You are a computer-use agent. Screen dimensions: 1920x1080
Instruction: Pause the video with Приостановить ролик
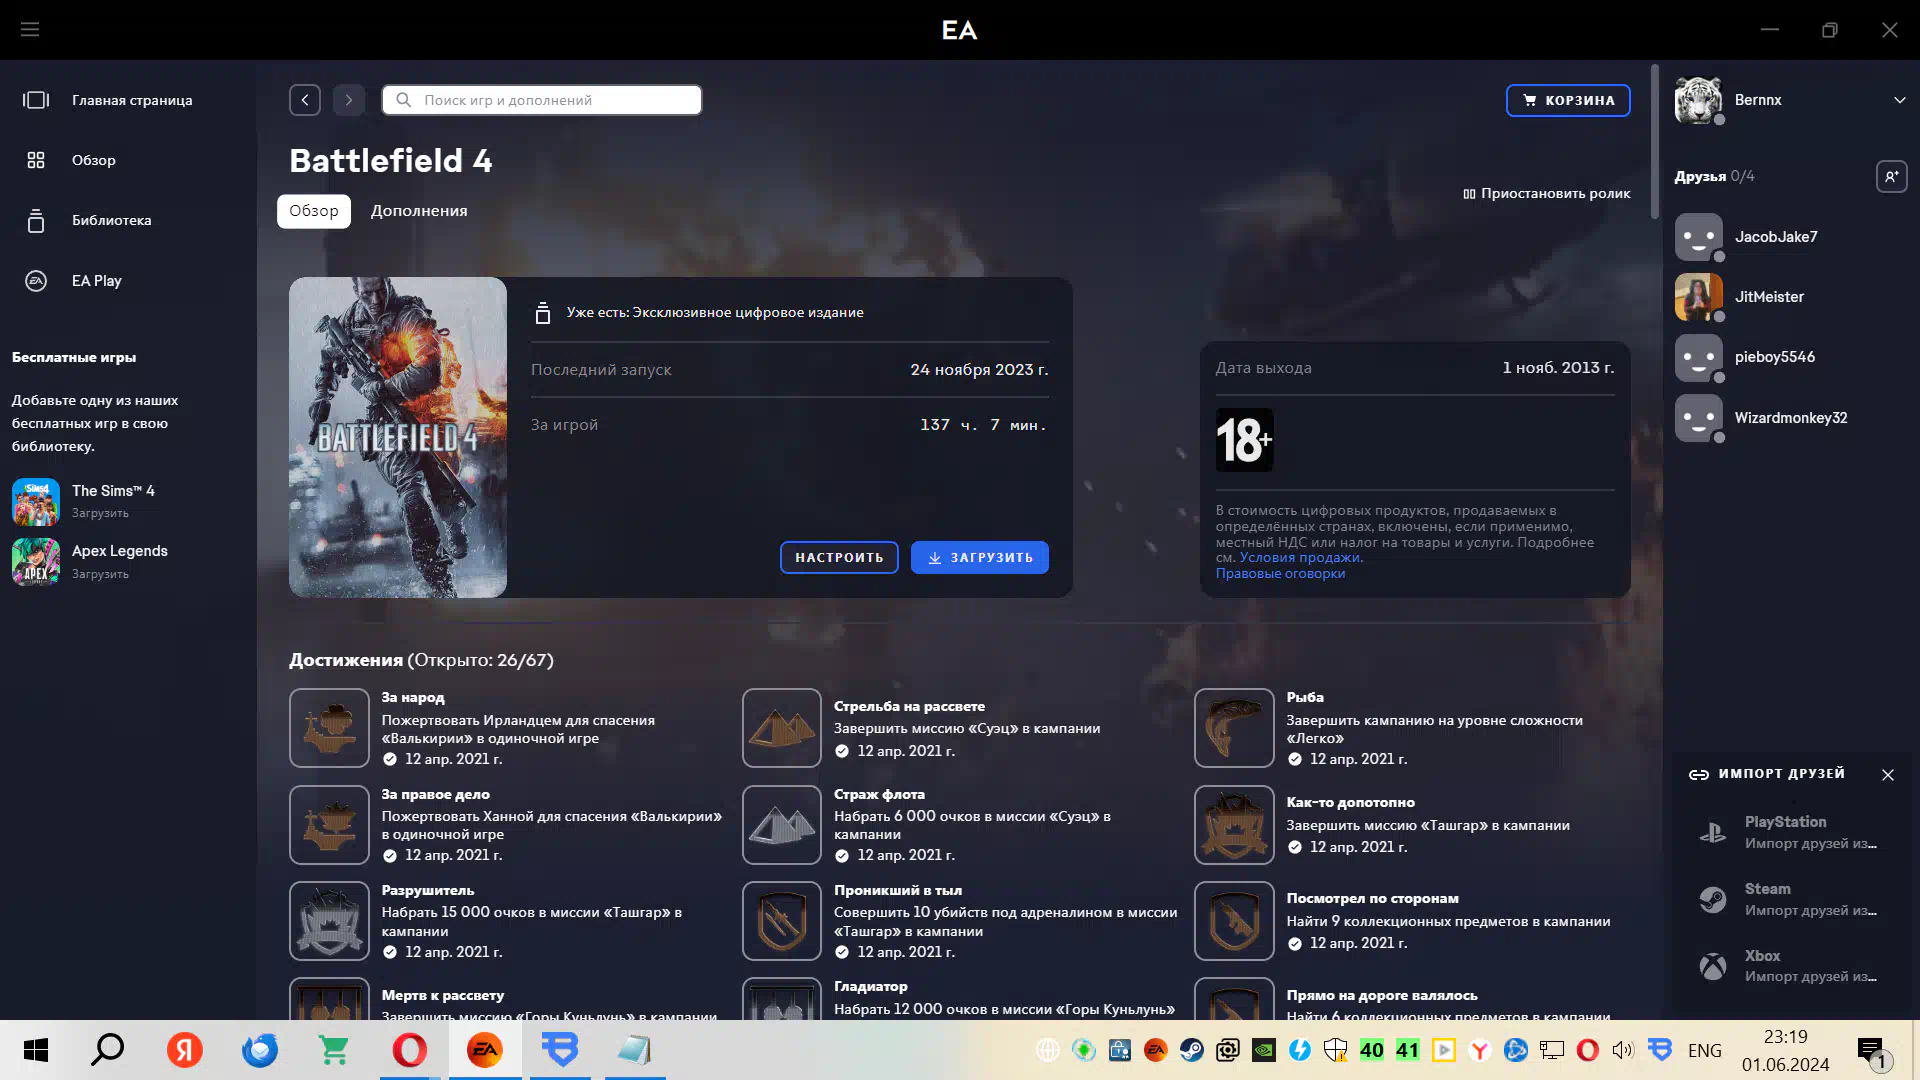[x=1546, y=193]
